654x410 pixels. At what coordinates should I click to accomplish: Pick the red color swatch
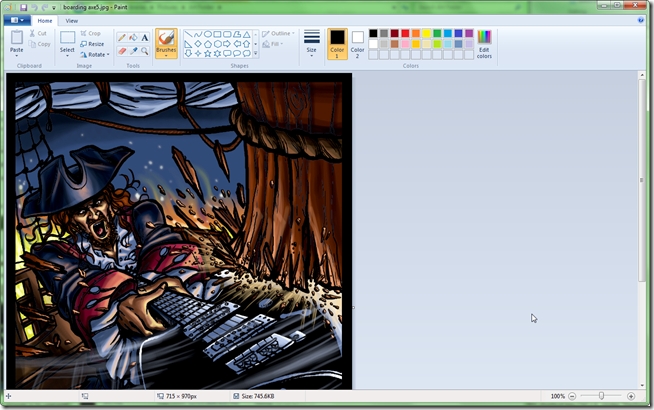pyautogui.click(x=405, y=33)
